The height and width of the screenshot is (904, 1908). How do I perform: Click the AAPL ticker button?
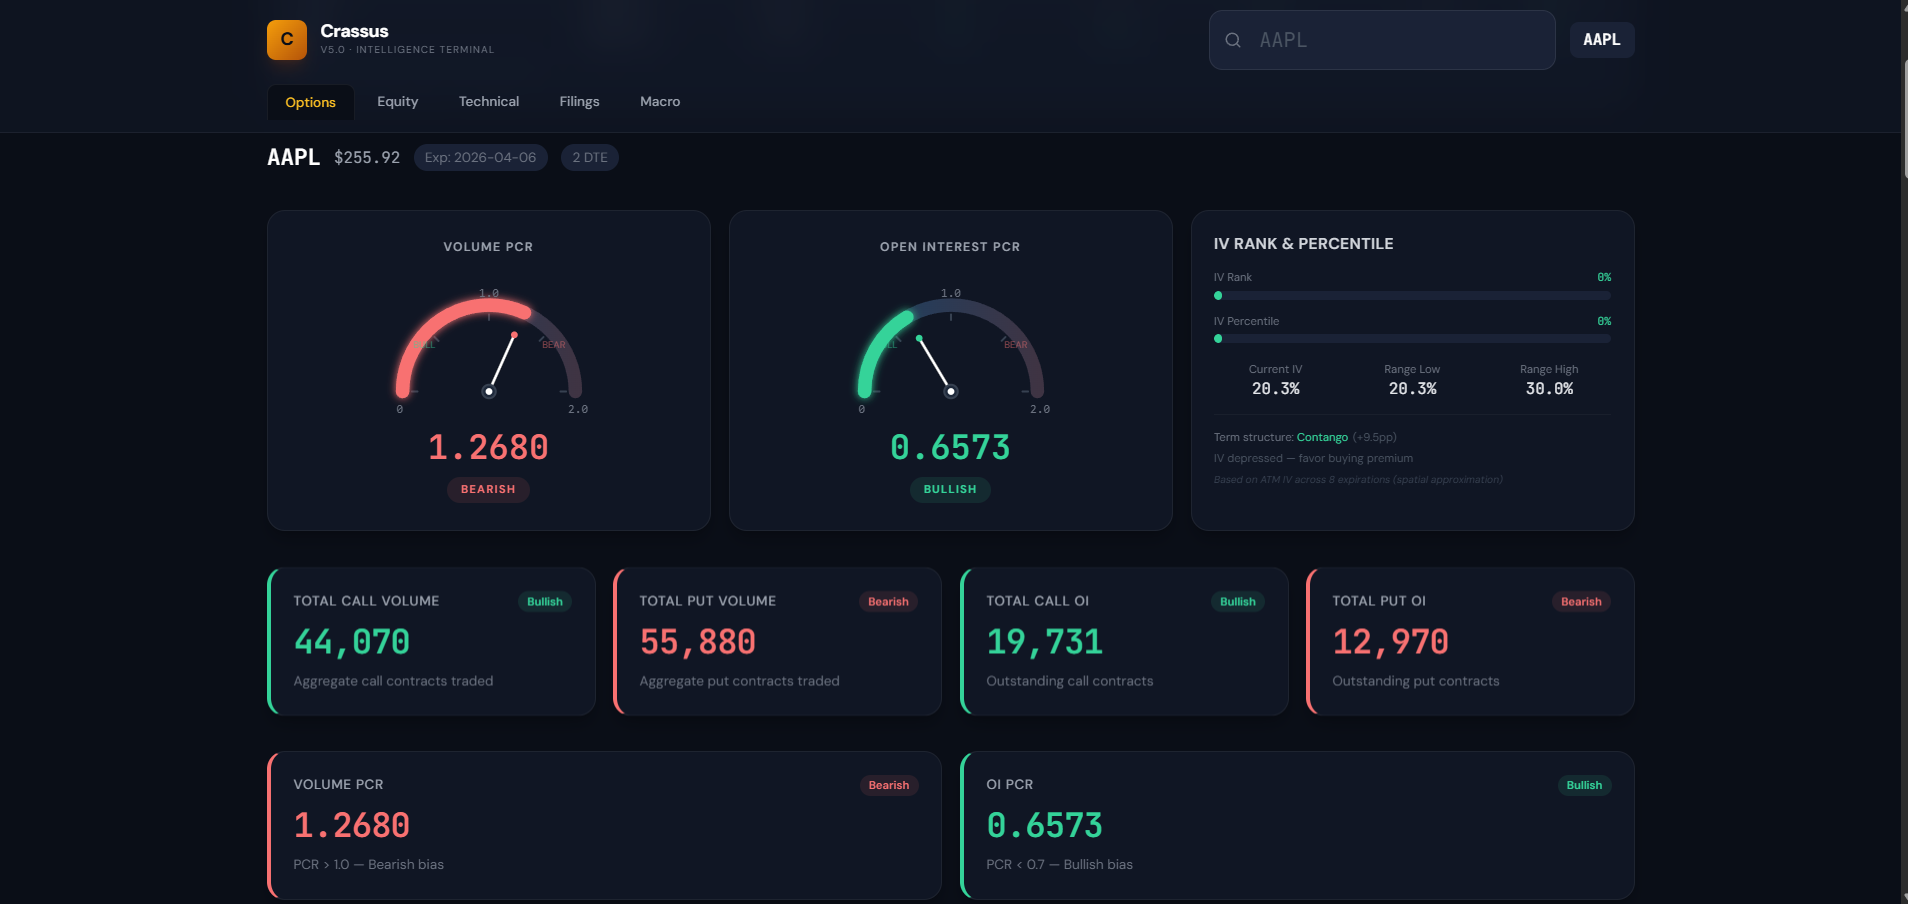tap(1601, 40)
